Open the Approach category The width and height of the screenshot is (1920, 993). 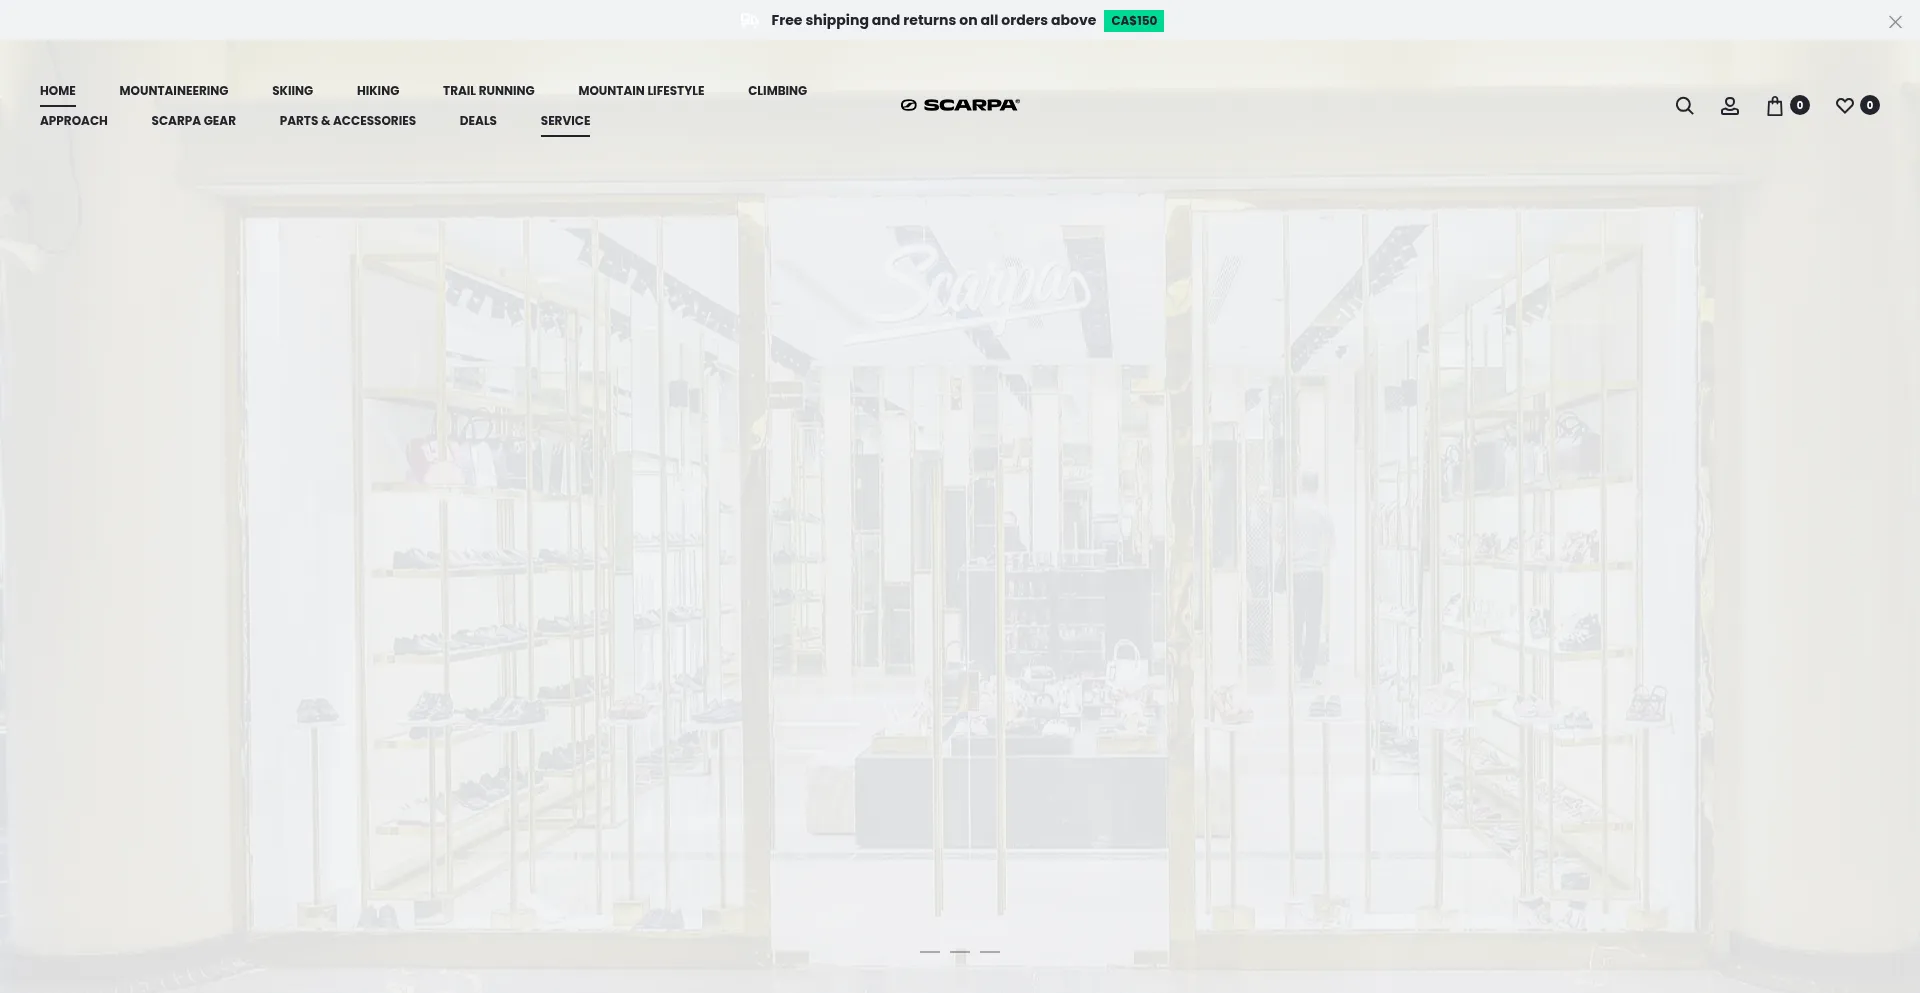(x=74, y=121)
